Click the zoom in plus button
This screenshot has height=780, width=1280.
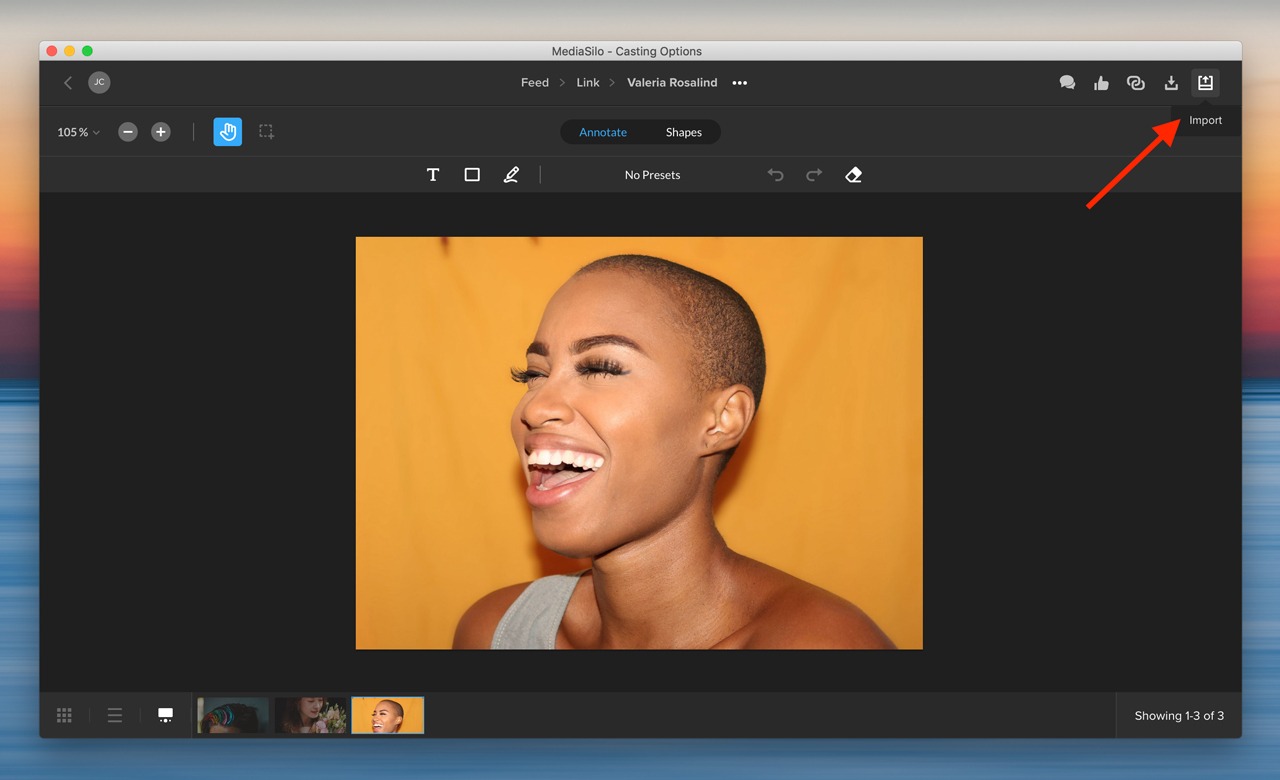tap(160, 132)
